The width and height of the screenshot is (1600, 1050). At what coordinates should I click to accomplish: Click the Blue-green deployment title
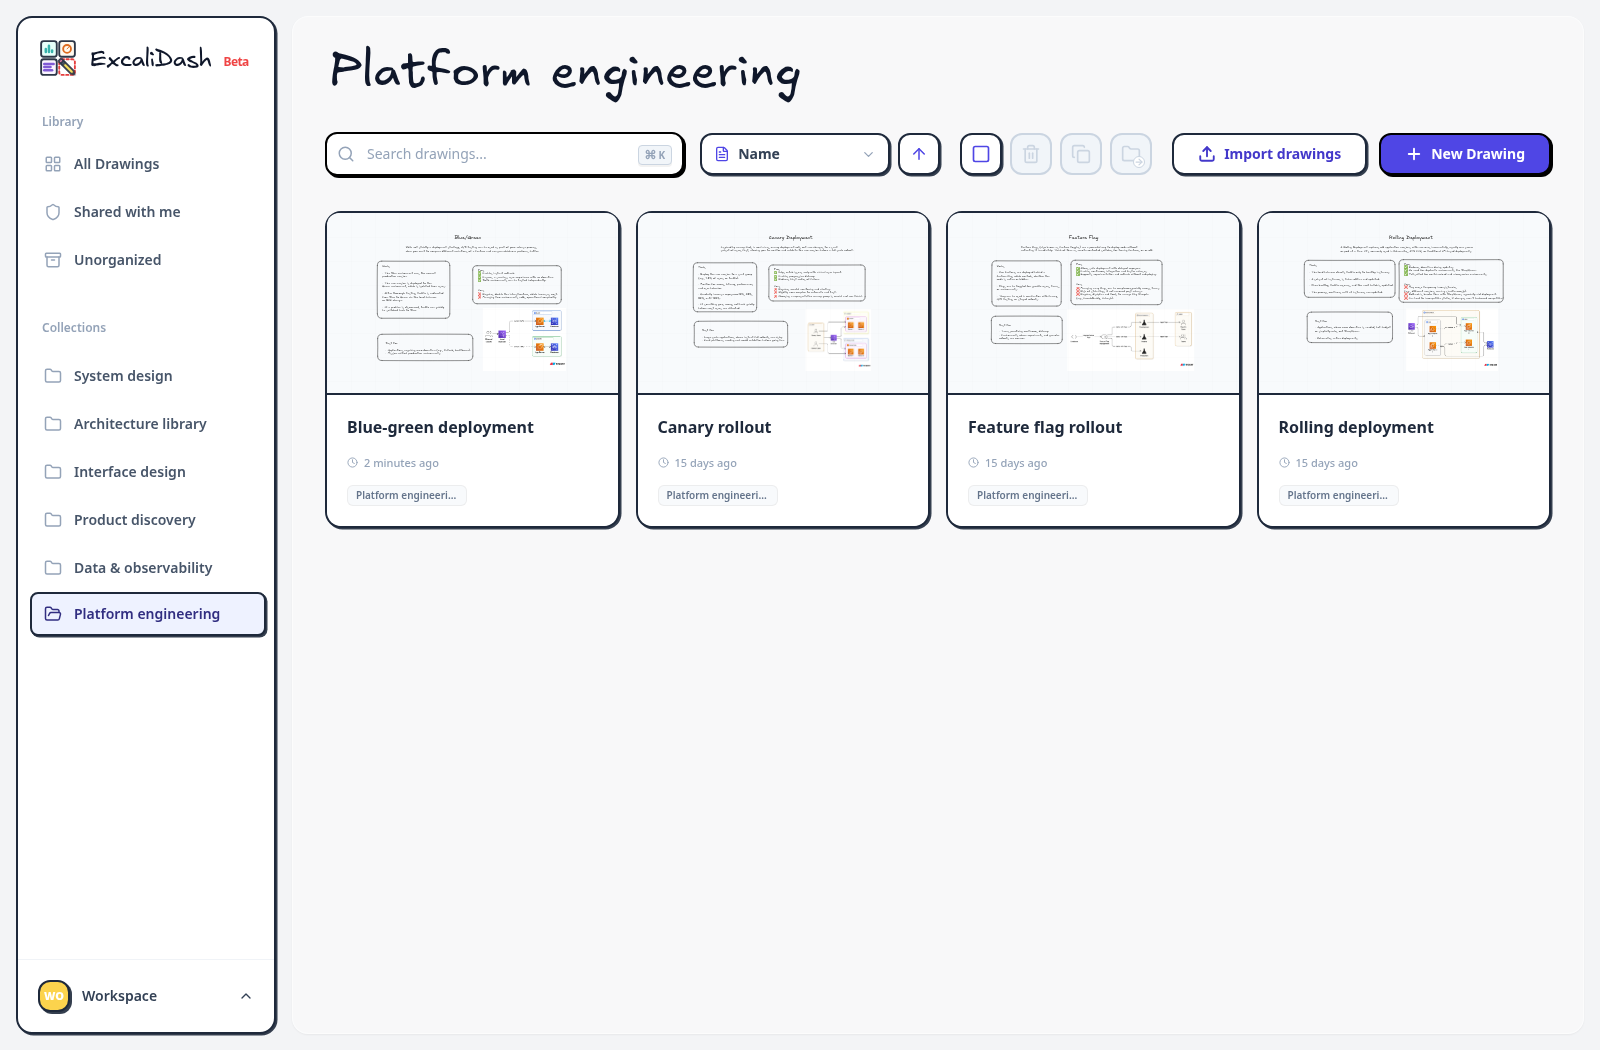440,427
